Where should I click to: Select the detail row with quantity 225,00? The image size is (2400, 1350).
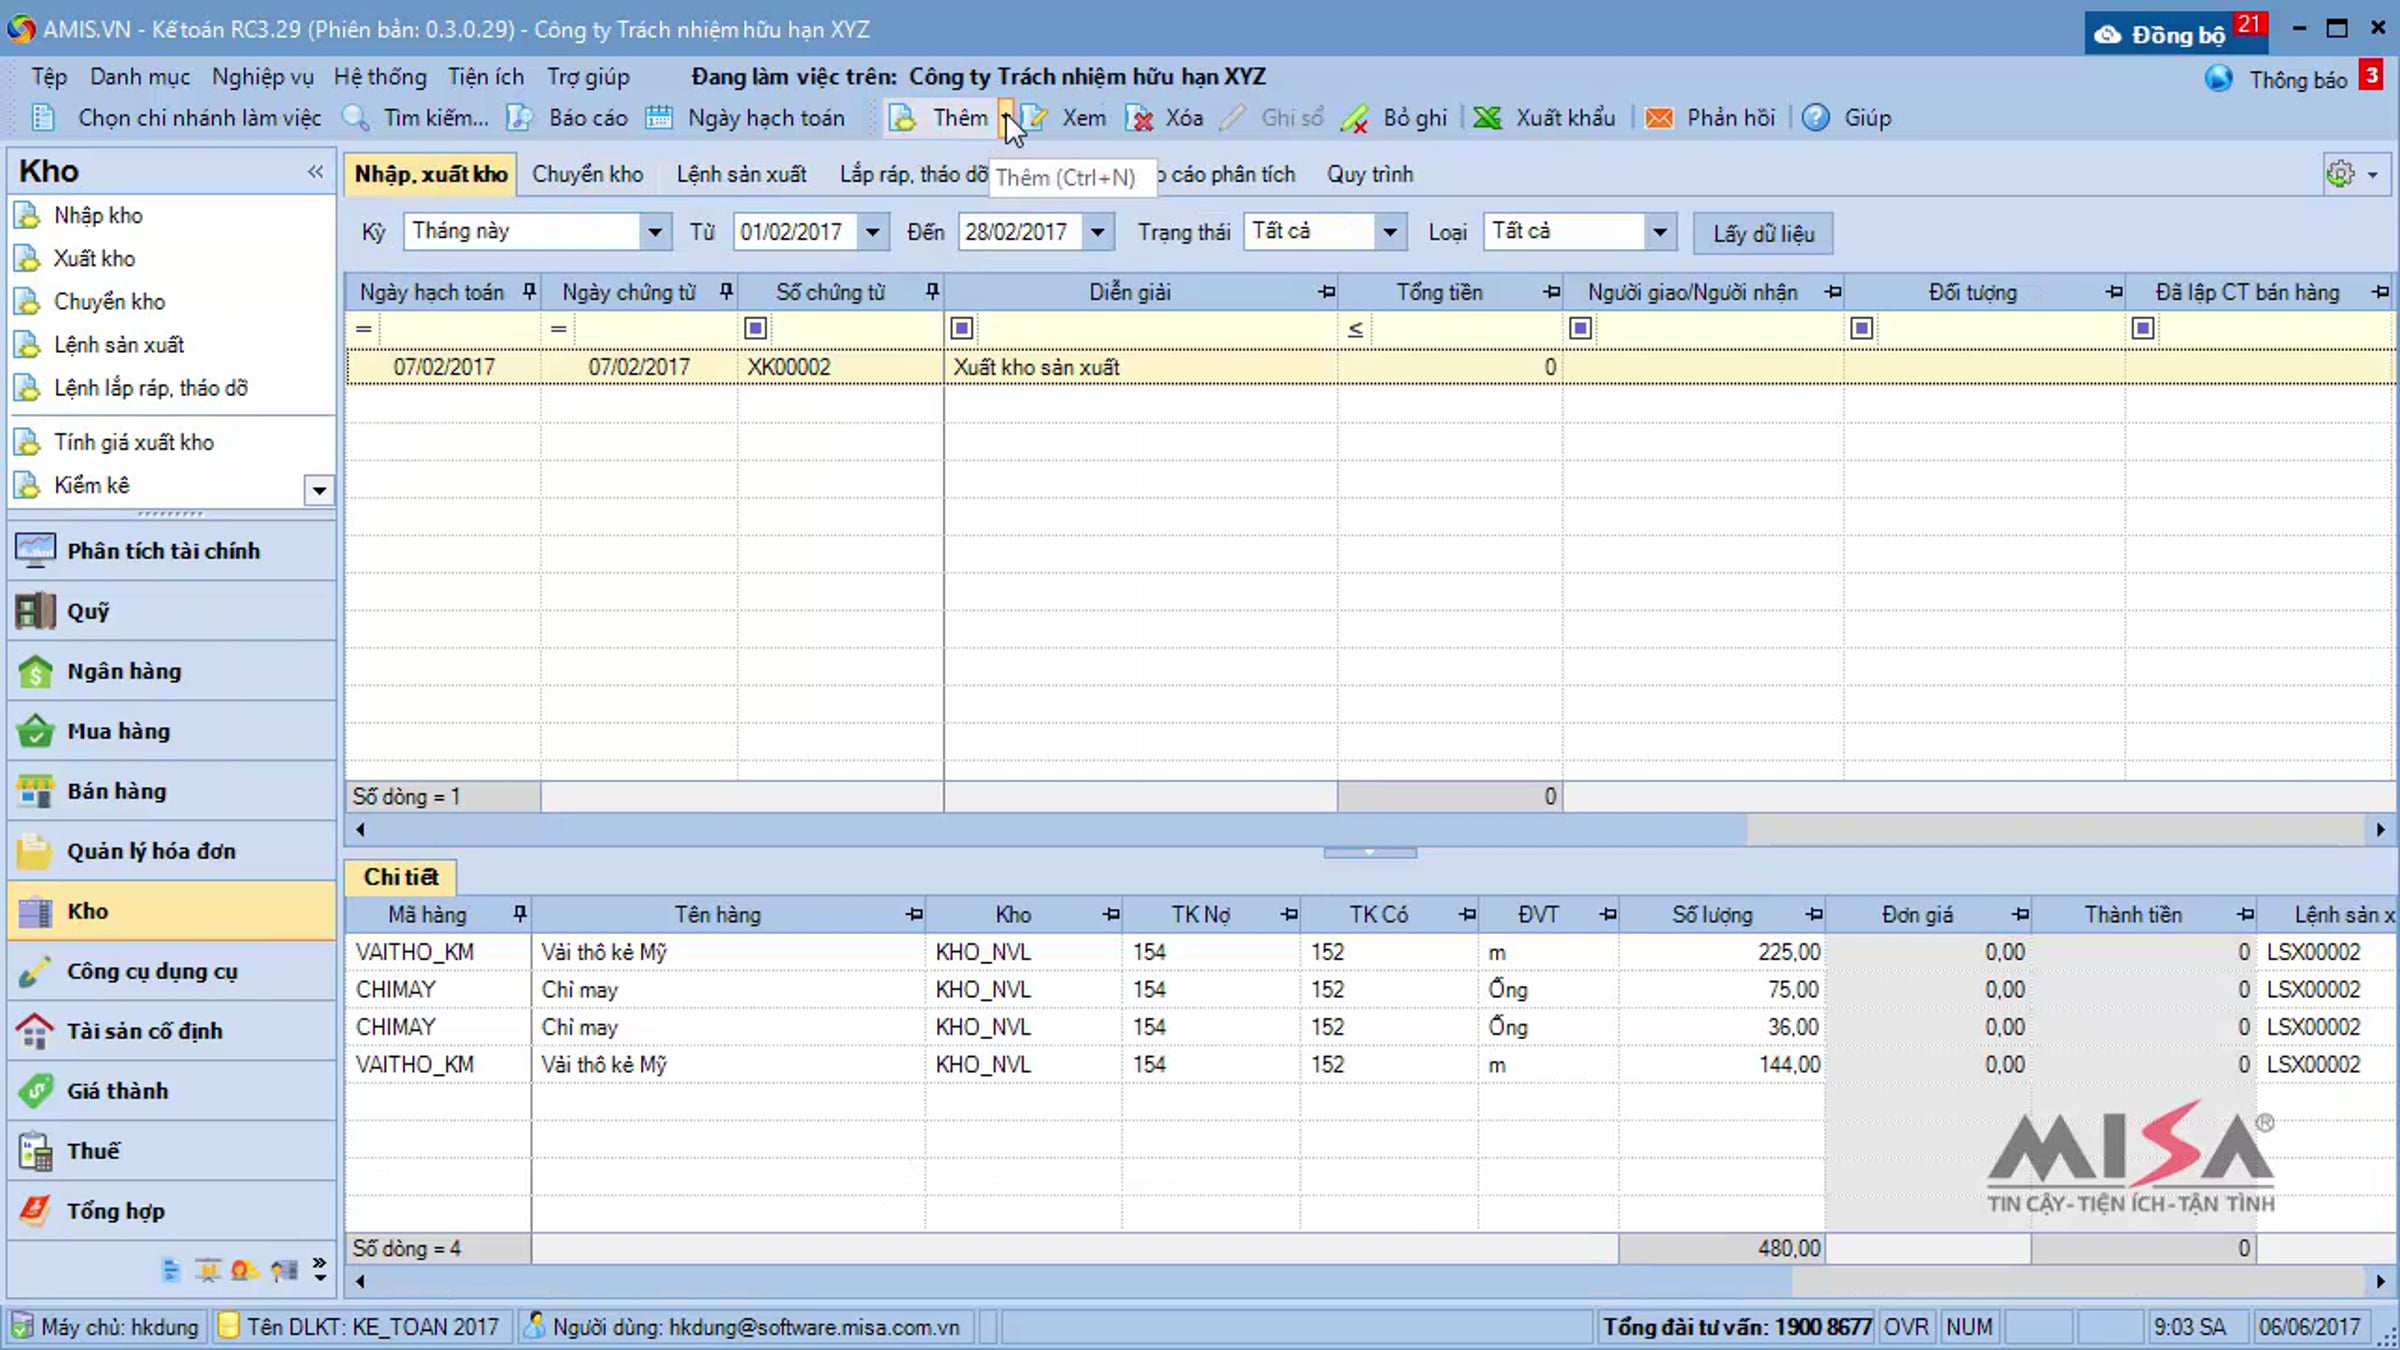[x=1369, y=952]
